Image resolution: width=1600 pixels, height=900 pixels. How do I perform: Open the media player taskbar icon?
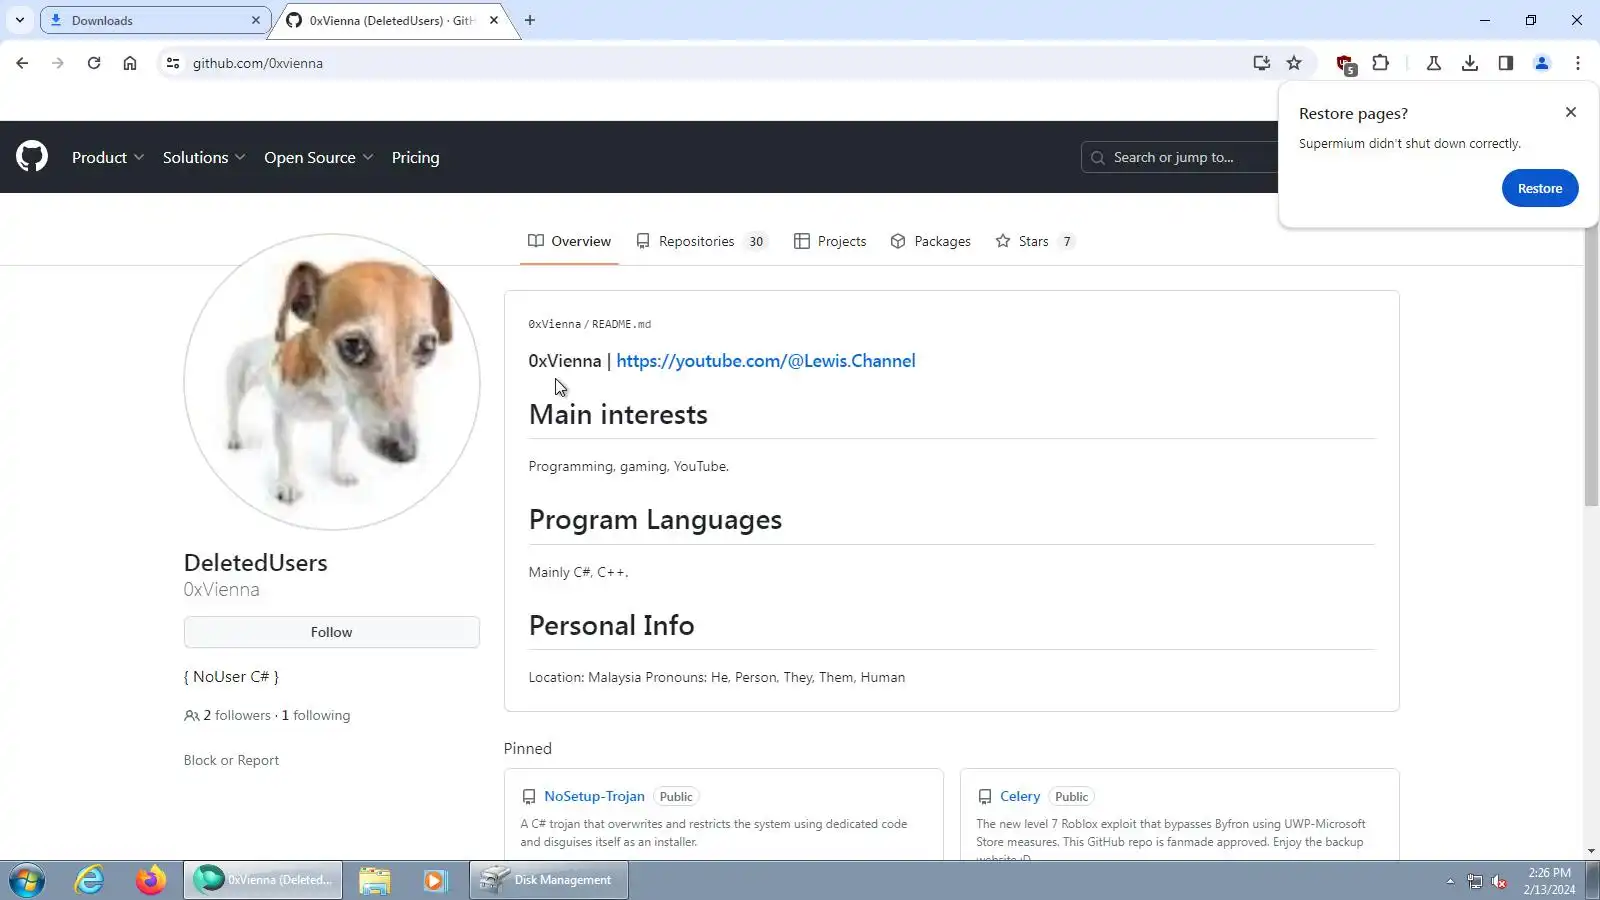click(x=435, y=880)
